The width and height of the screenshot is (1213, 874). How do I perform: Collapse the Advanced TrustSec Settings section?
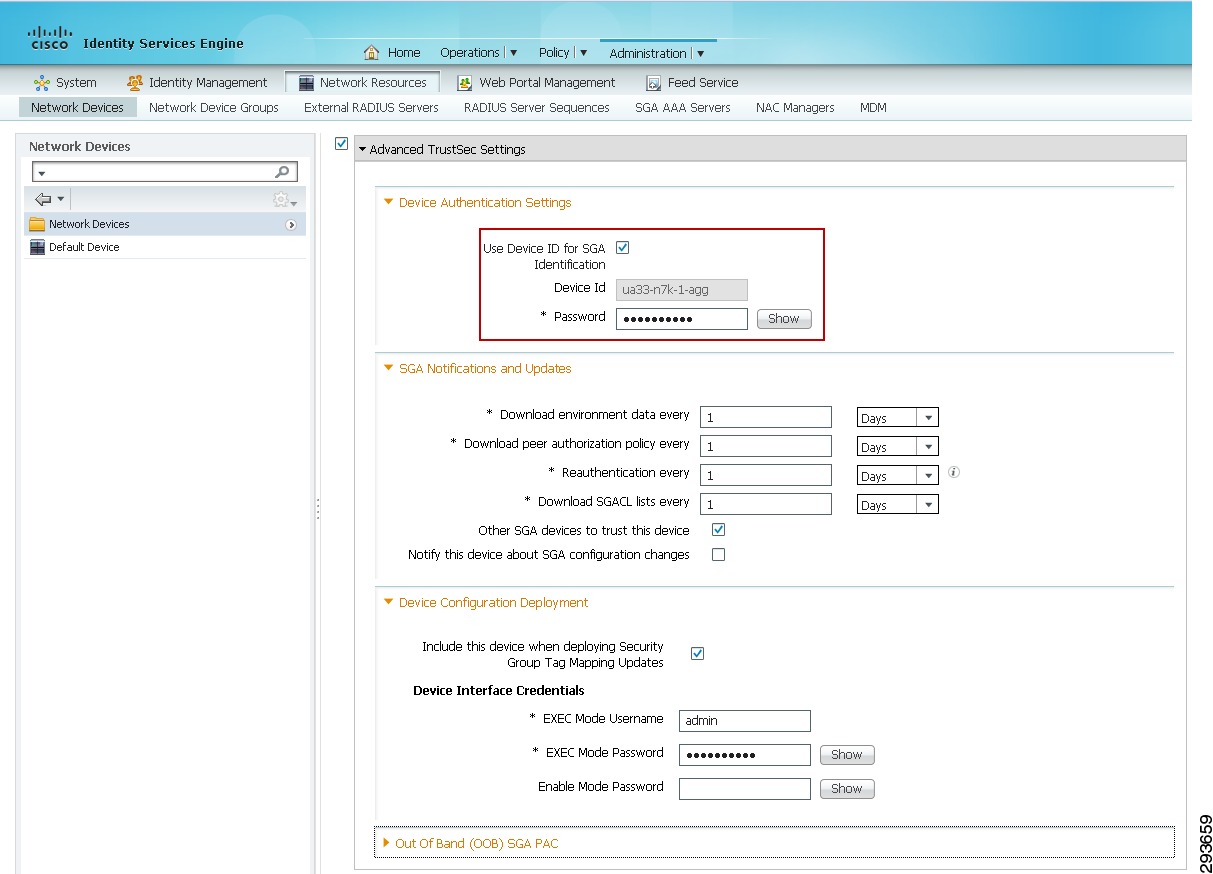[362, 150]
